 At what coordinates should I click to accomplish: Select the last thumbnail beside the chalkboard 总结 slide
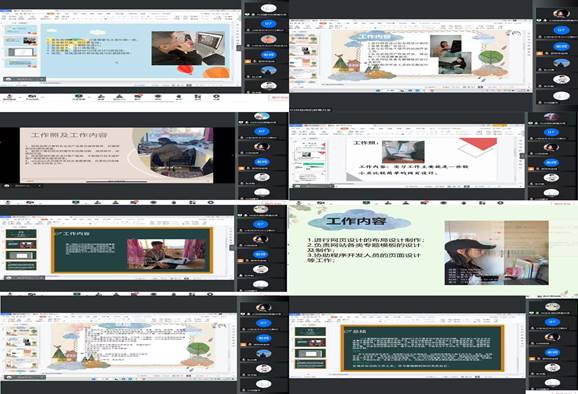[x=310, y=364]
